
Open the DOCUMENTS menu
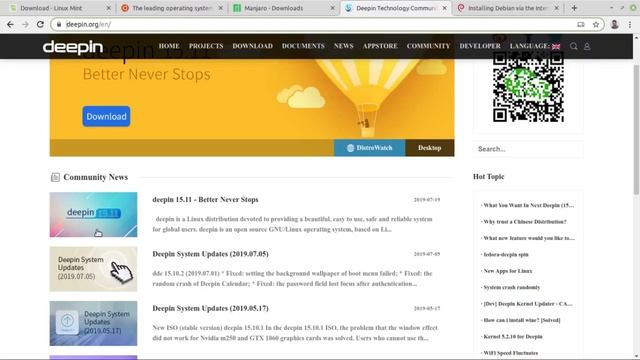tap(303, 46)
